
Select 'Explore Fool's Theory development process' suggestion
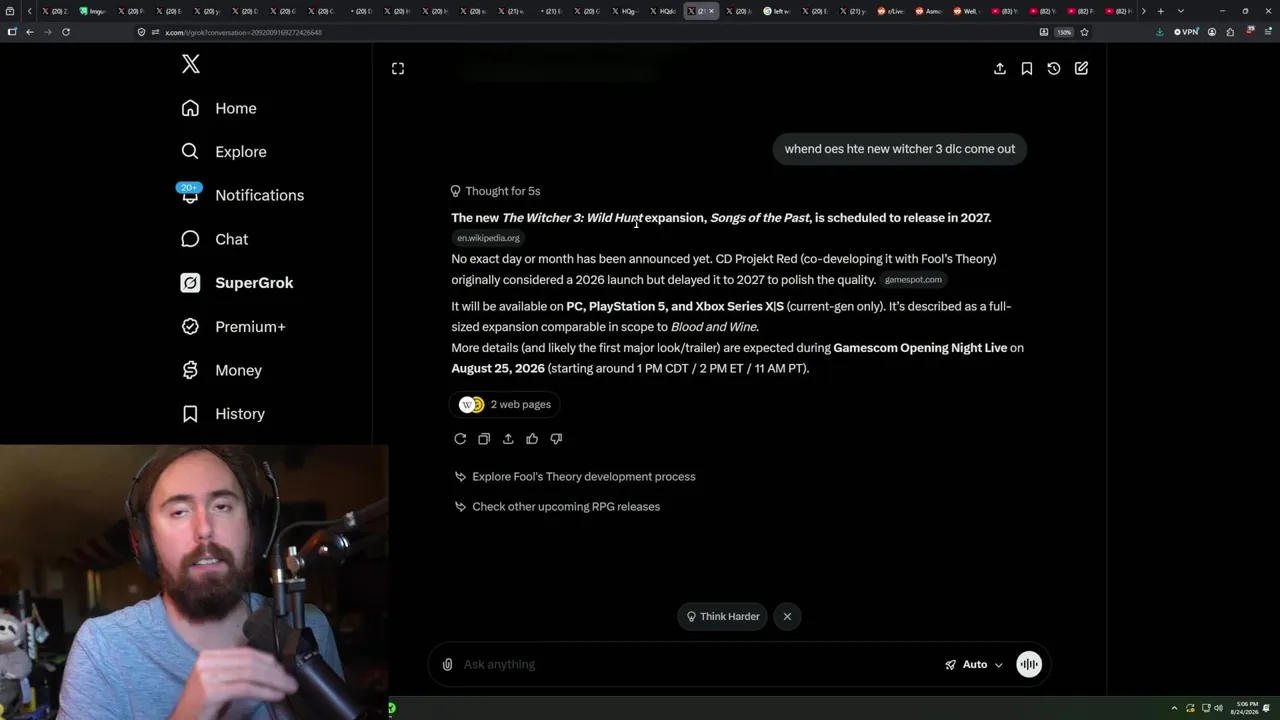coord(575,477)
